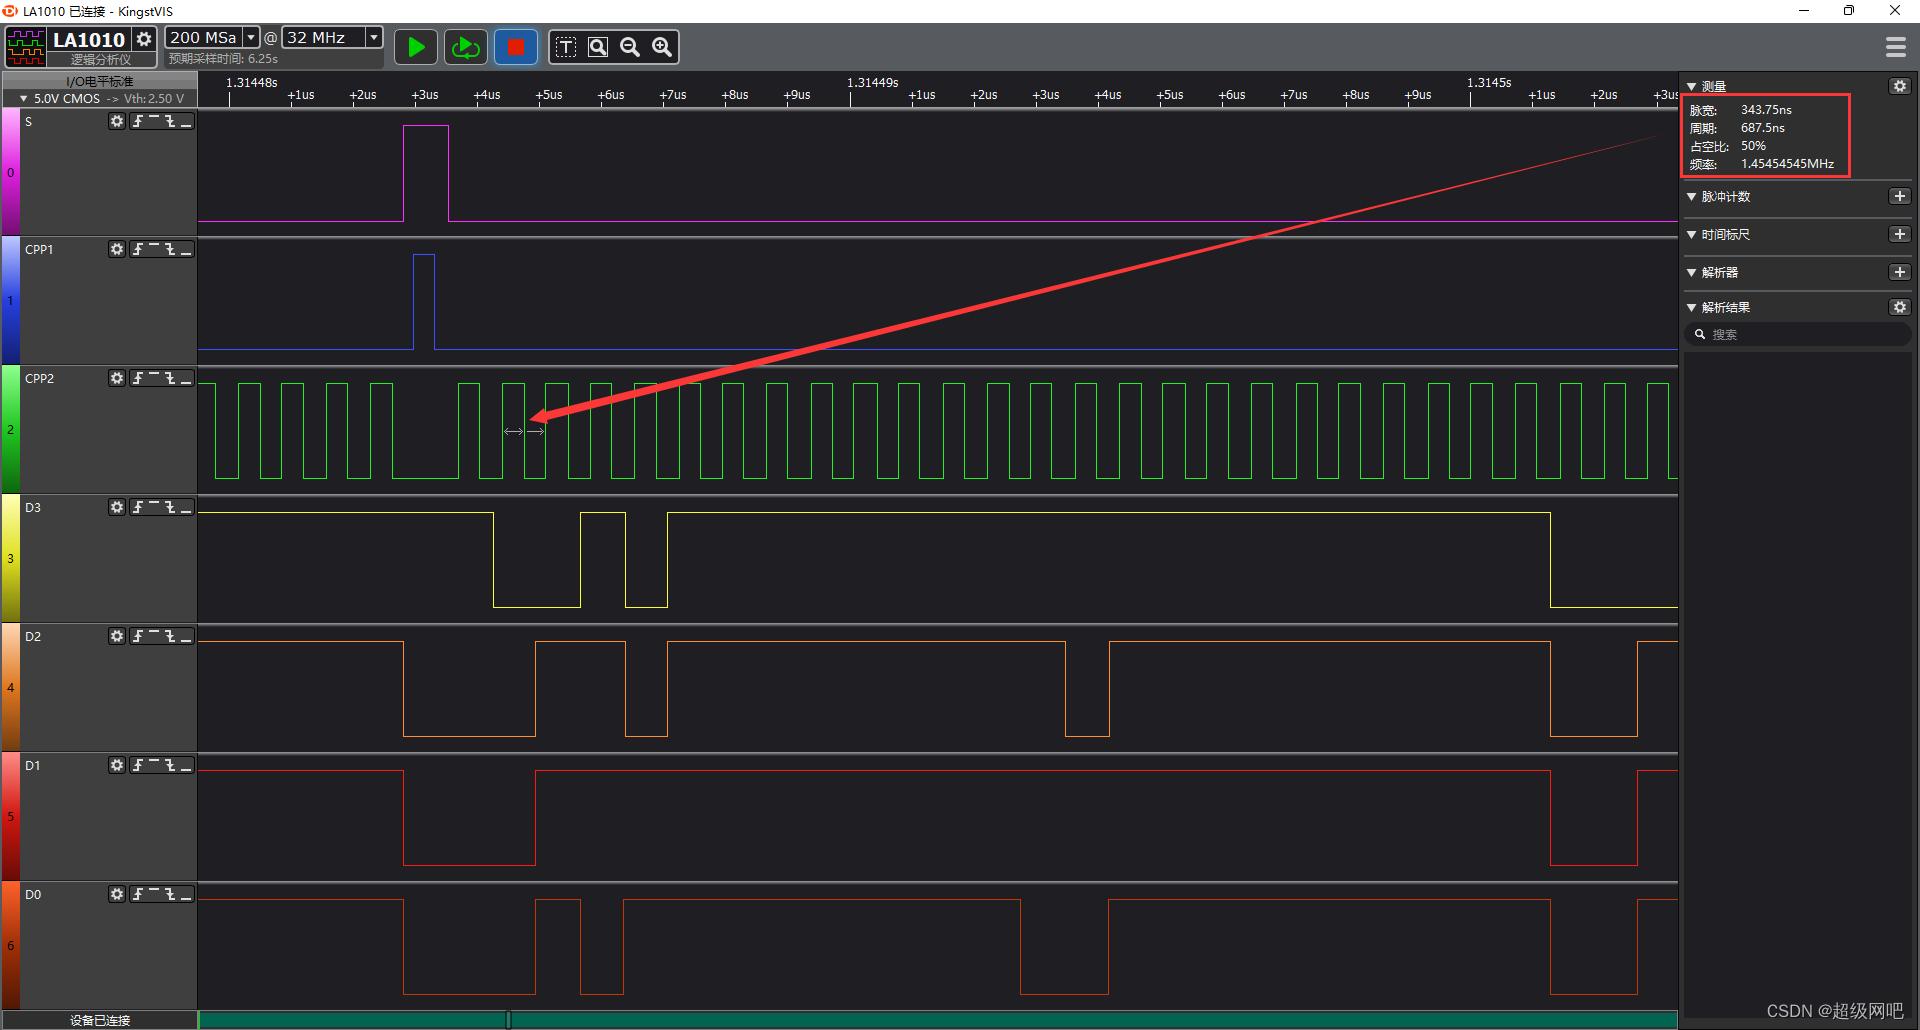
Task: Open settings gear for channel CPP2
Action: [x=117, y=378]
